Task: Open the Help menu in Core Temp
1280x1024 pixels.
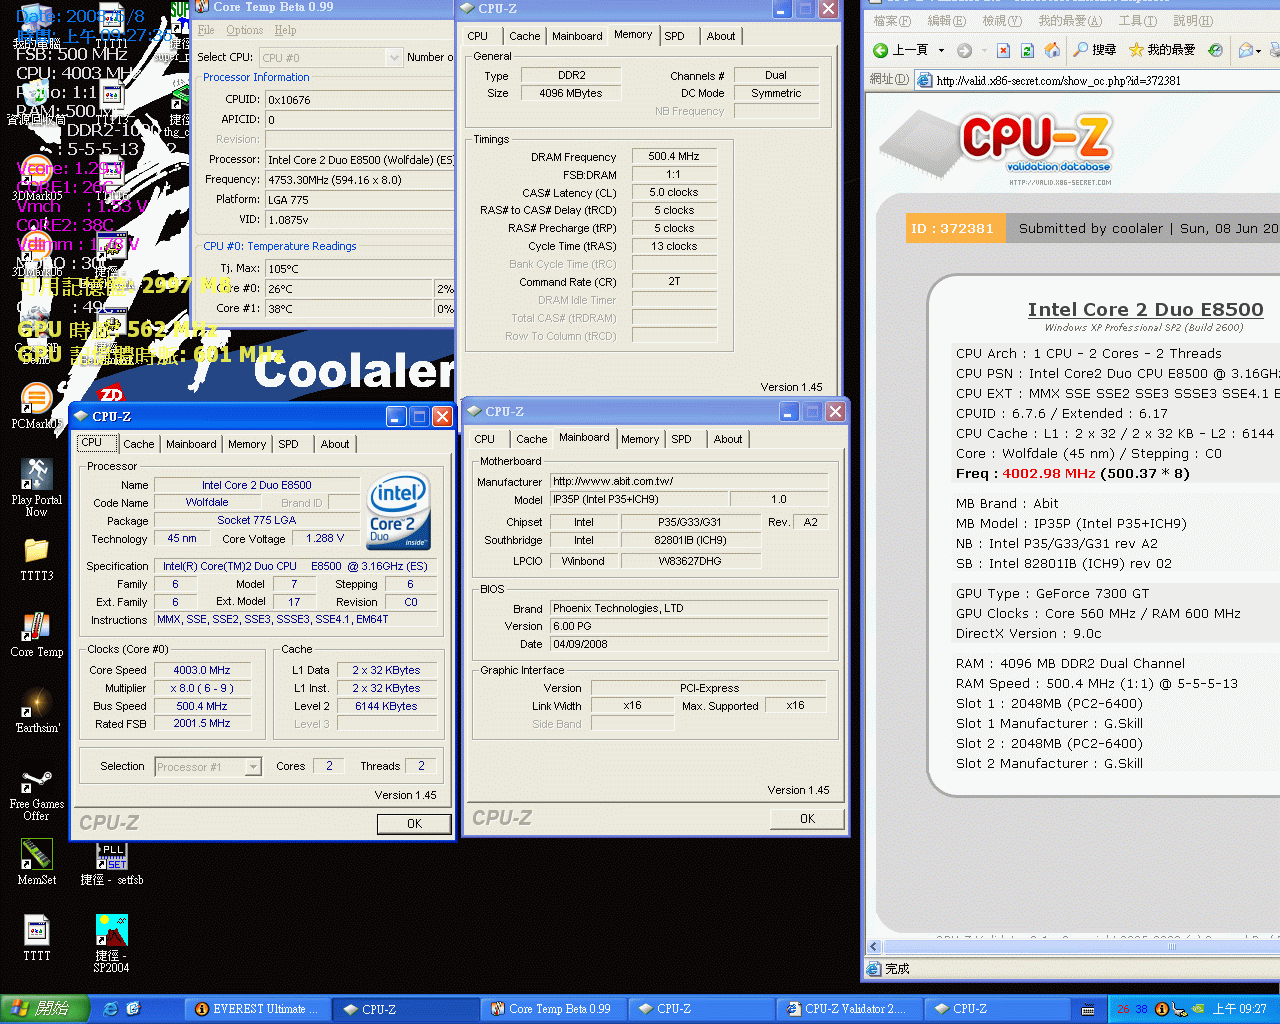Action: [285, 30]
